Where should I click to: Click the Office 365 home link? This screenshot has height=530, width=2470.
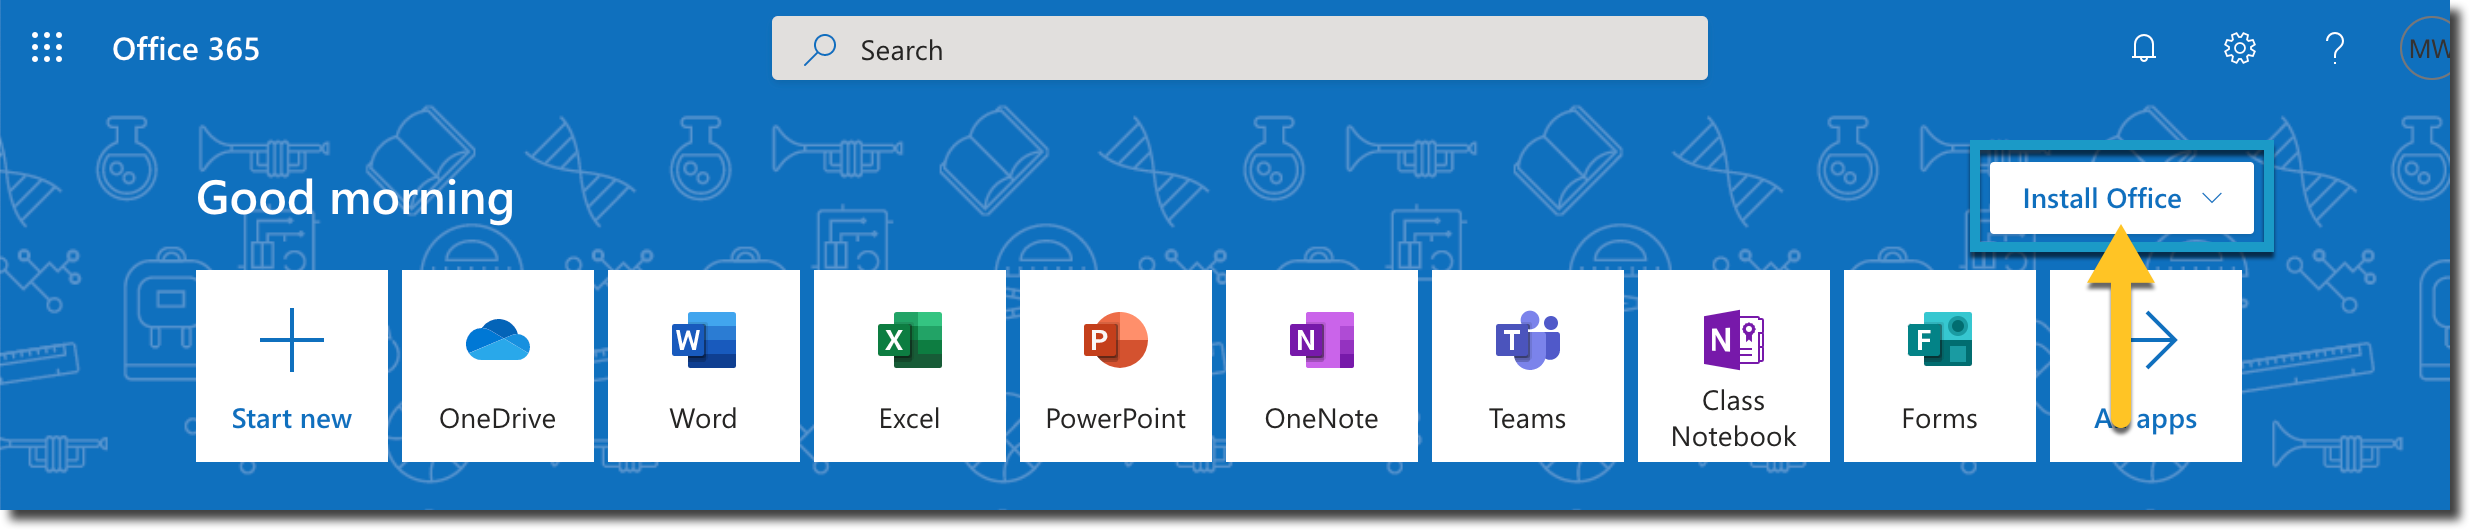pos(186,49)
